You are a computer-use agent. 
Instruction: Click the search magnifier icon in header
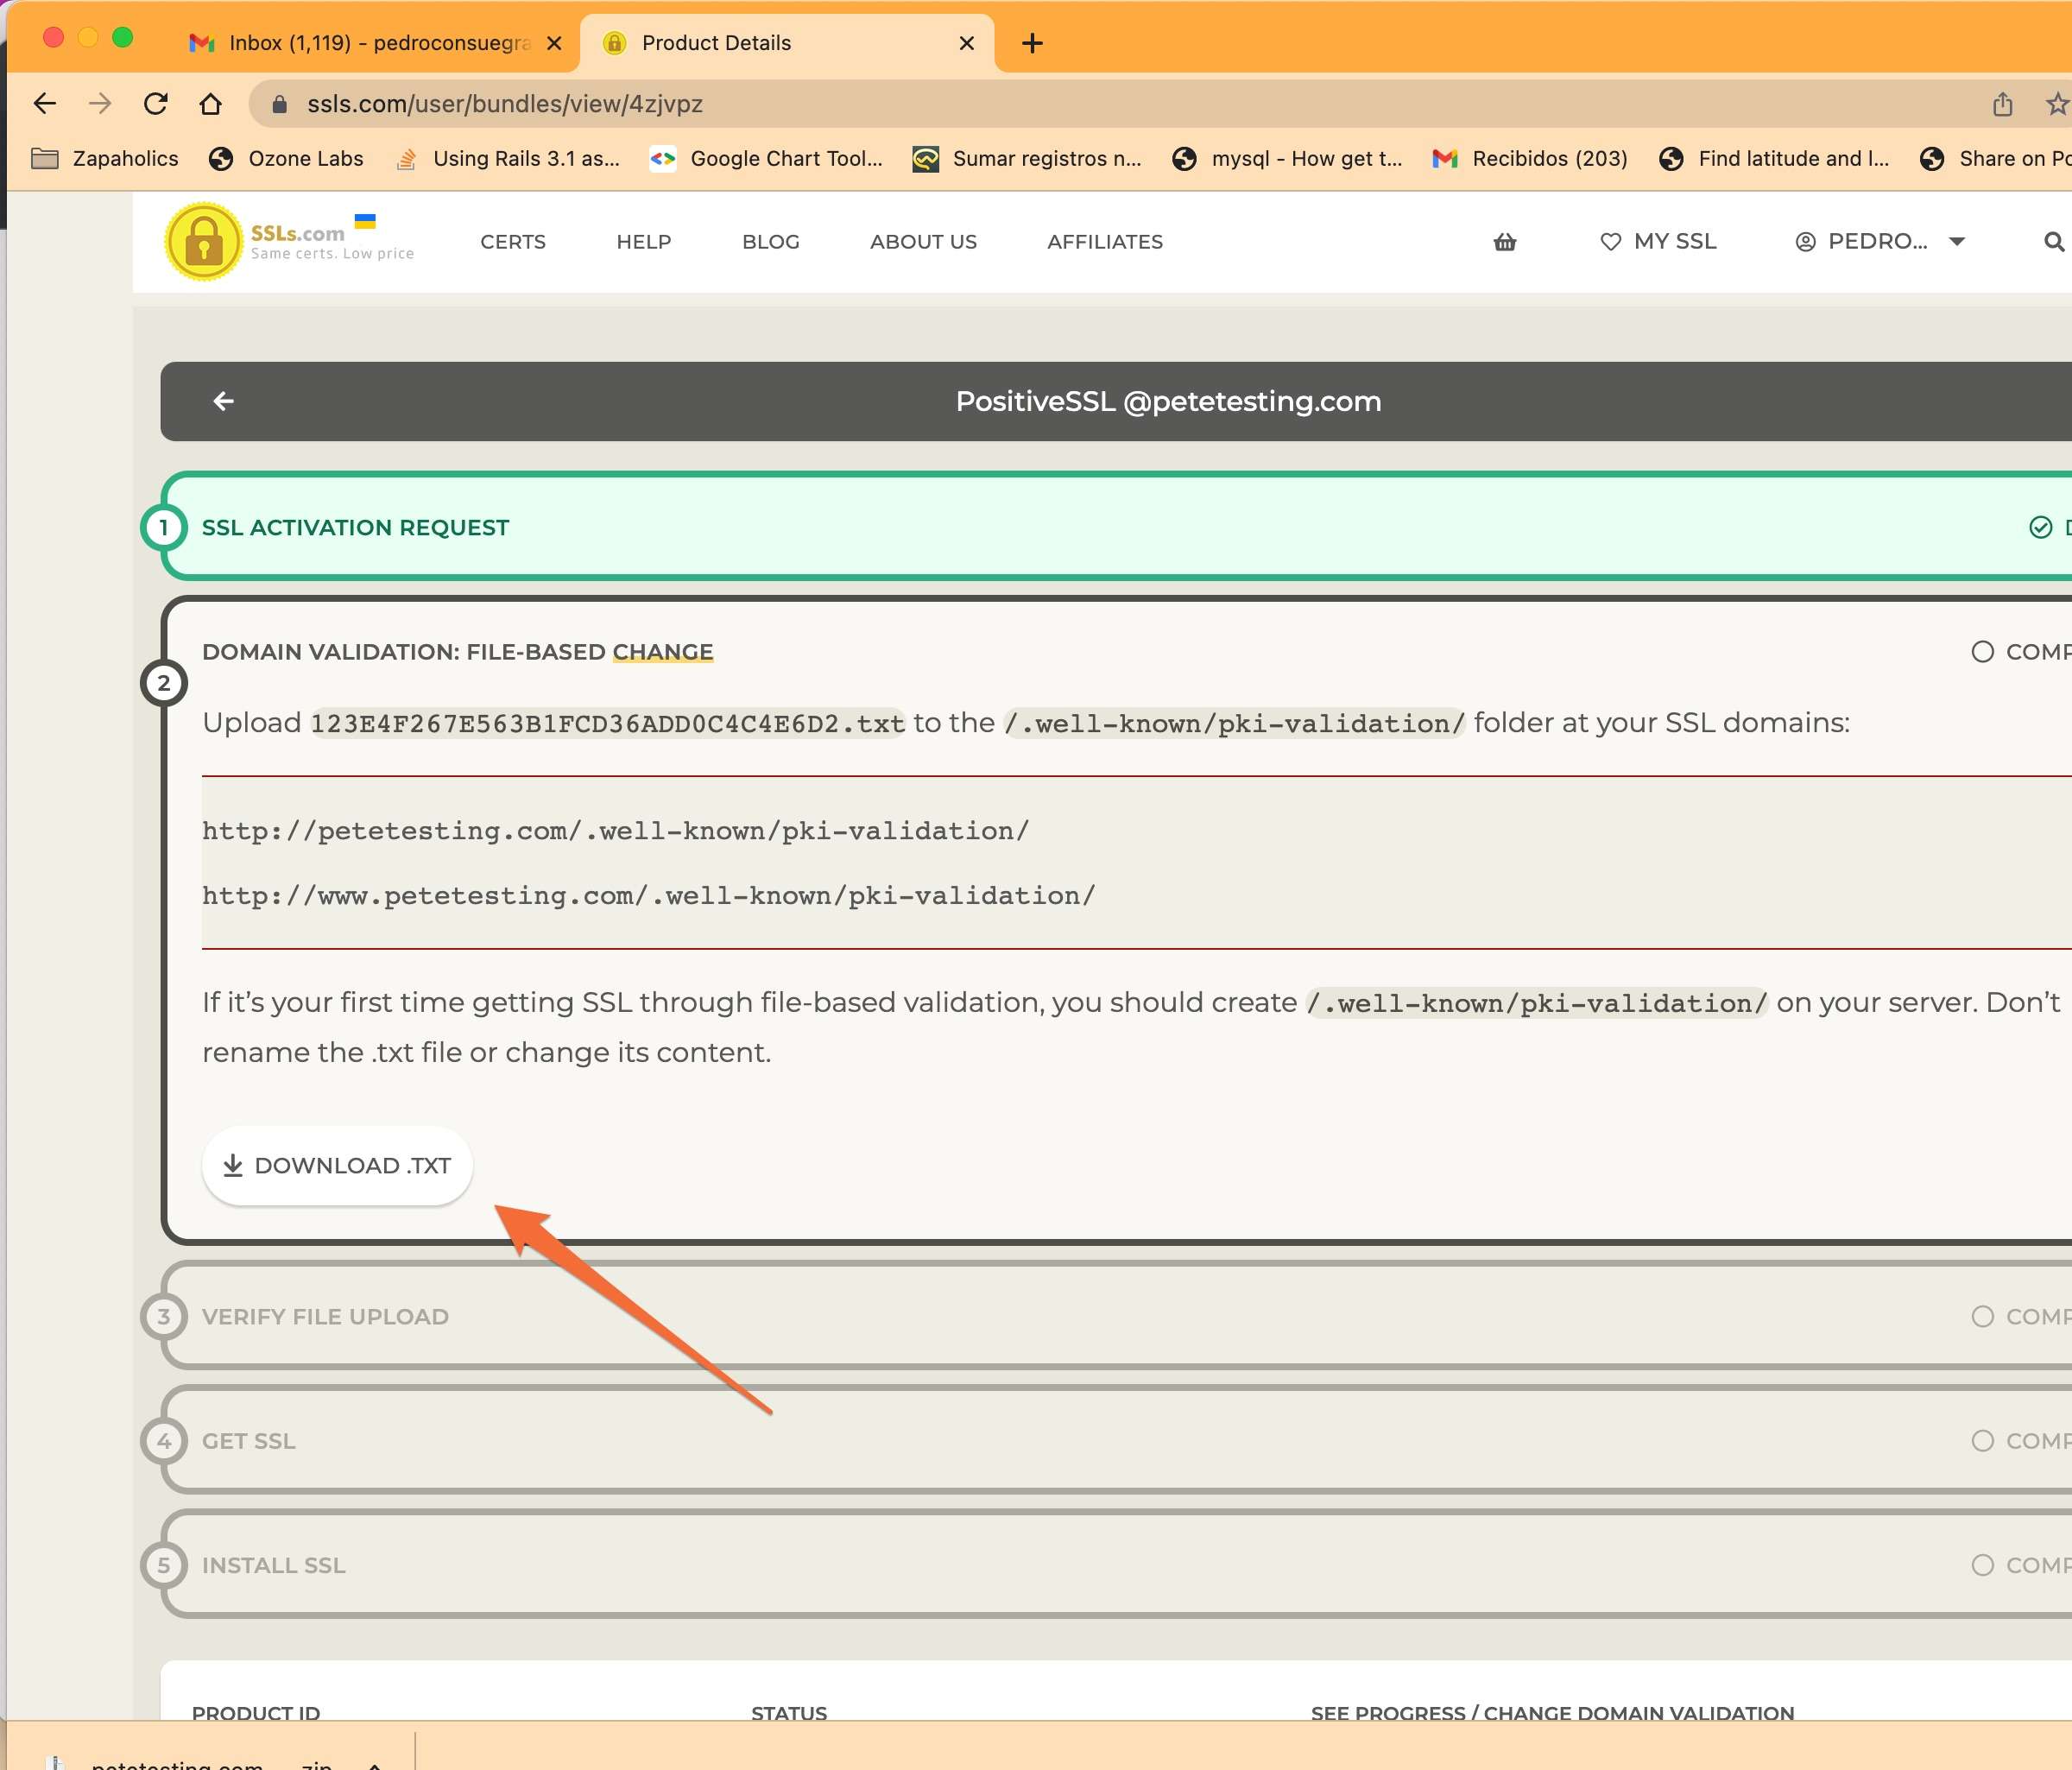click(2053, 242)
